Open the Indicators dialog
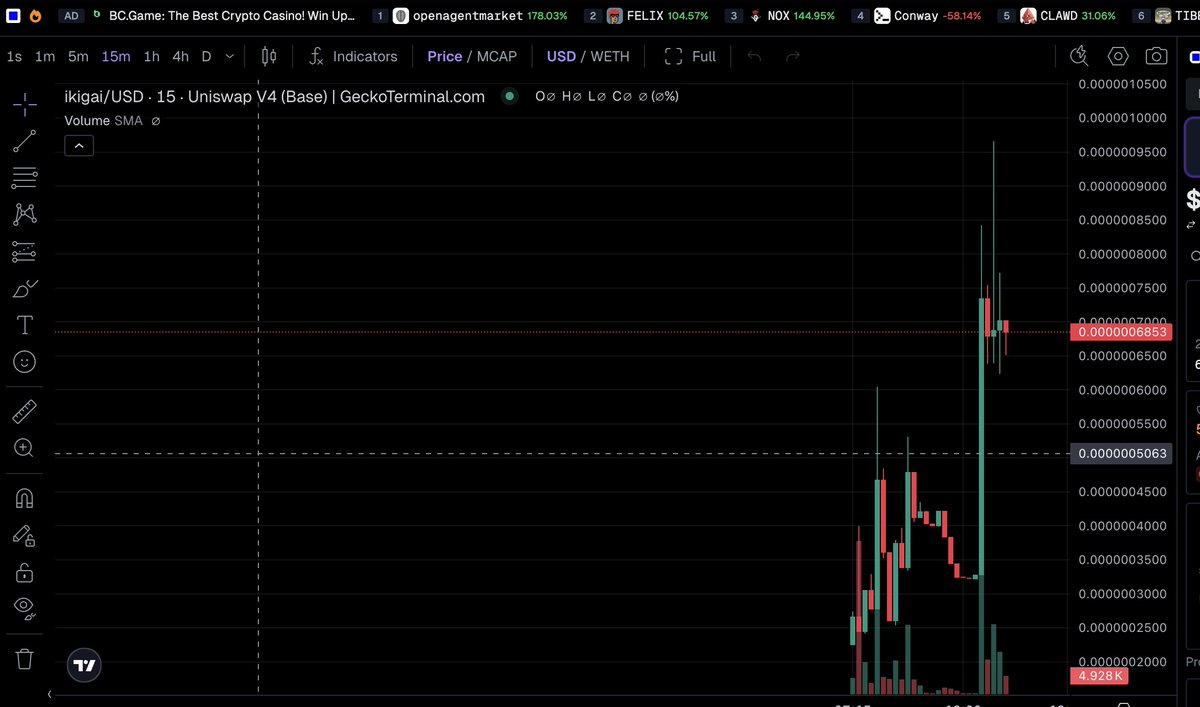Screen dimensions: 1200x707 352,56
